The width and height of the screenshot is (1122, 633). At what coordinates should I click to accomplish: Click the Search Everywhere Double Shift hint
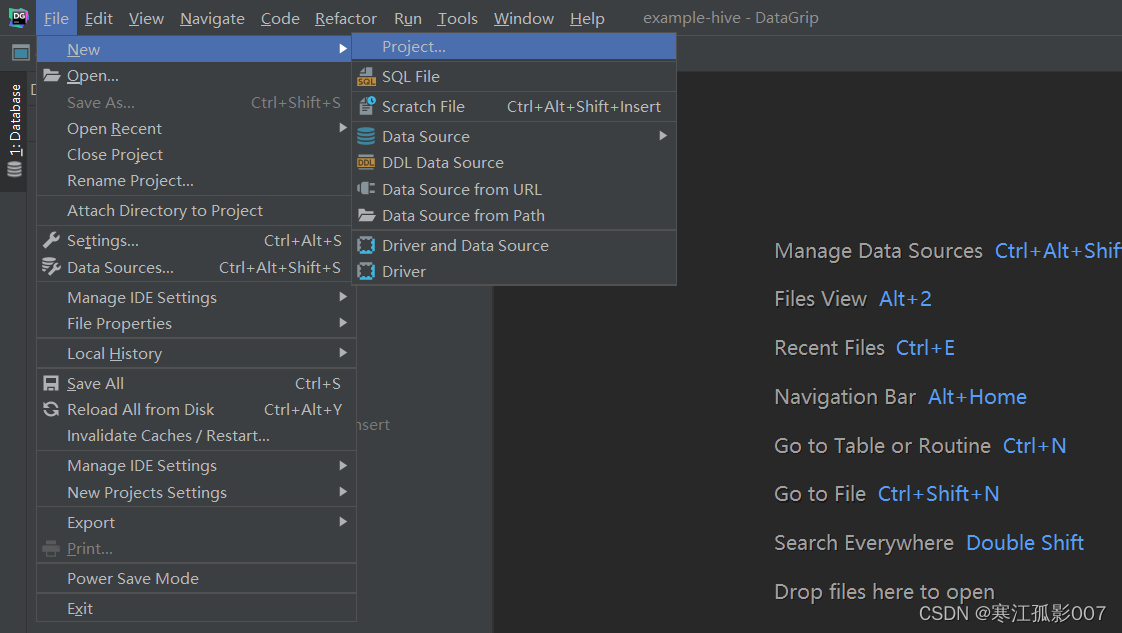click(x=929, y=543)
